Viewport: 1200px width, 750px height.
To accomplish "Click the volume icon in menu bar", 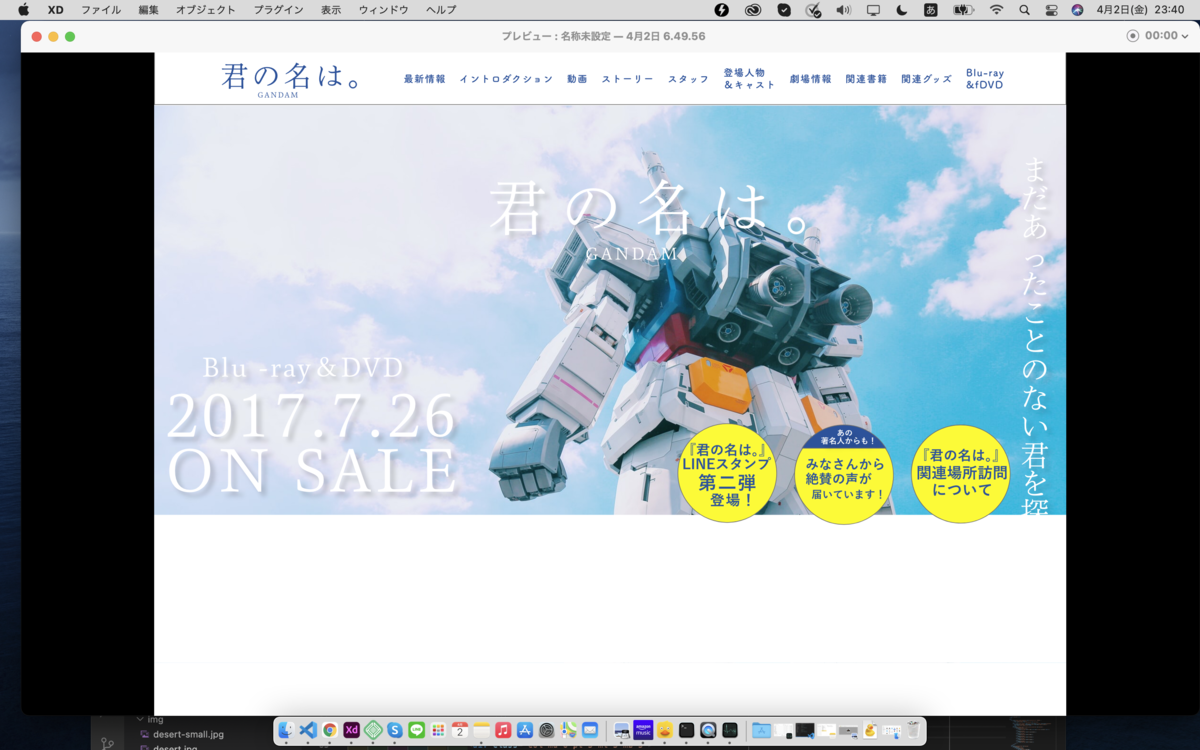I will tap(843, 9).
